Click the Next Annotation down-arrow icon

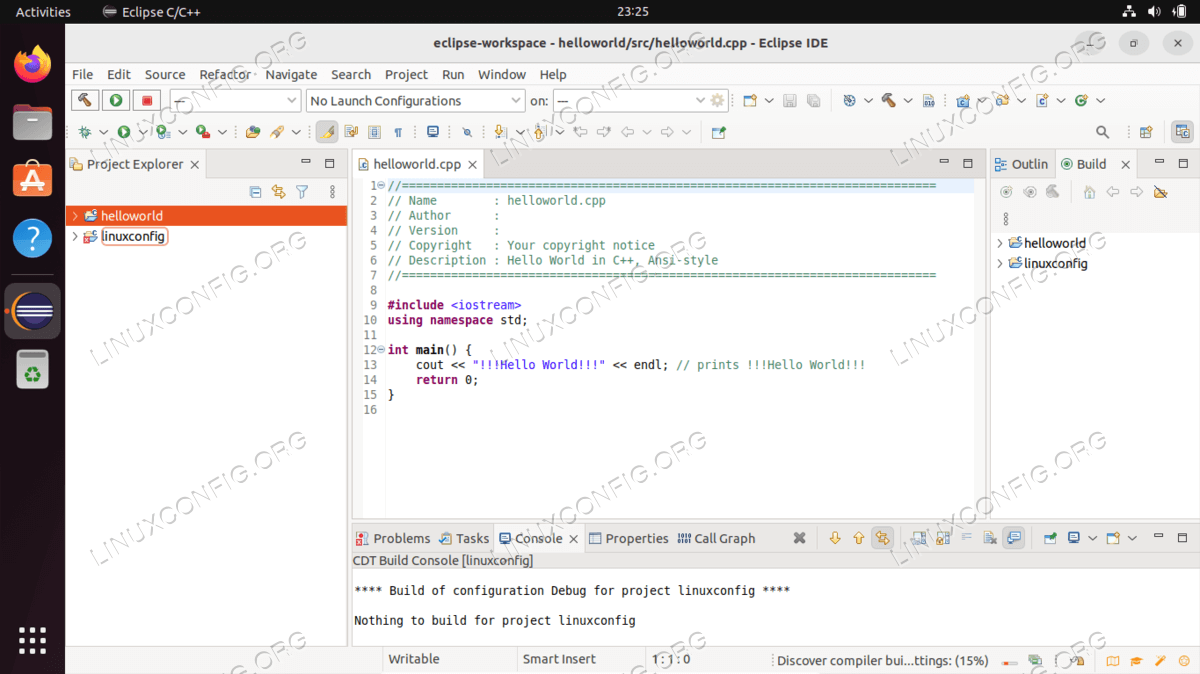pos(499,132)
